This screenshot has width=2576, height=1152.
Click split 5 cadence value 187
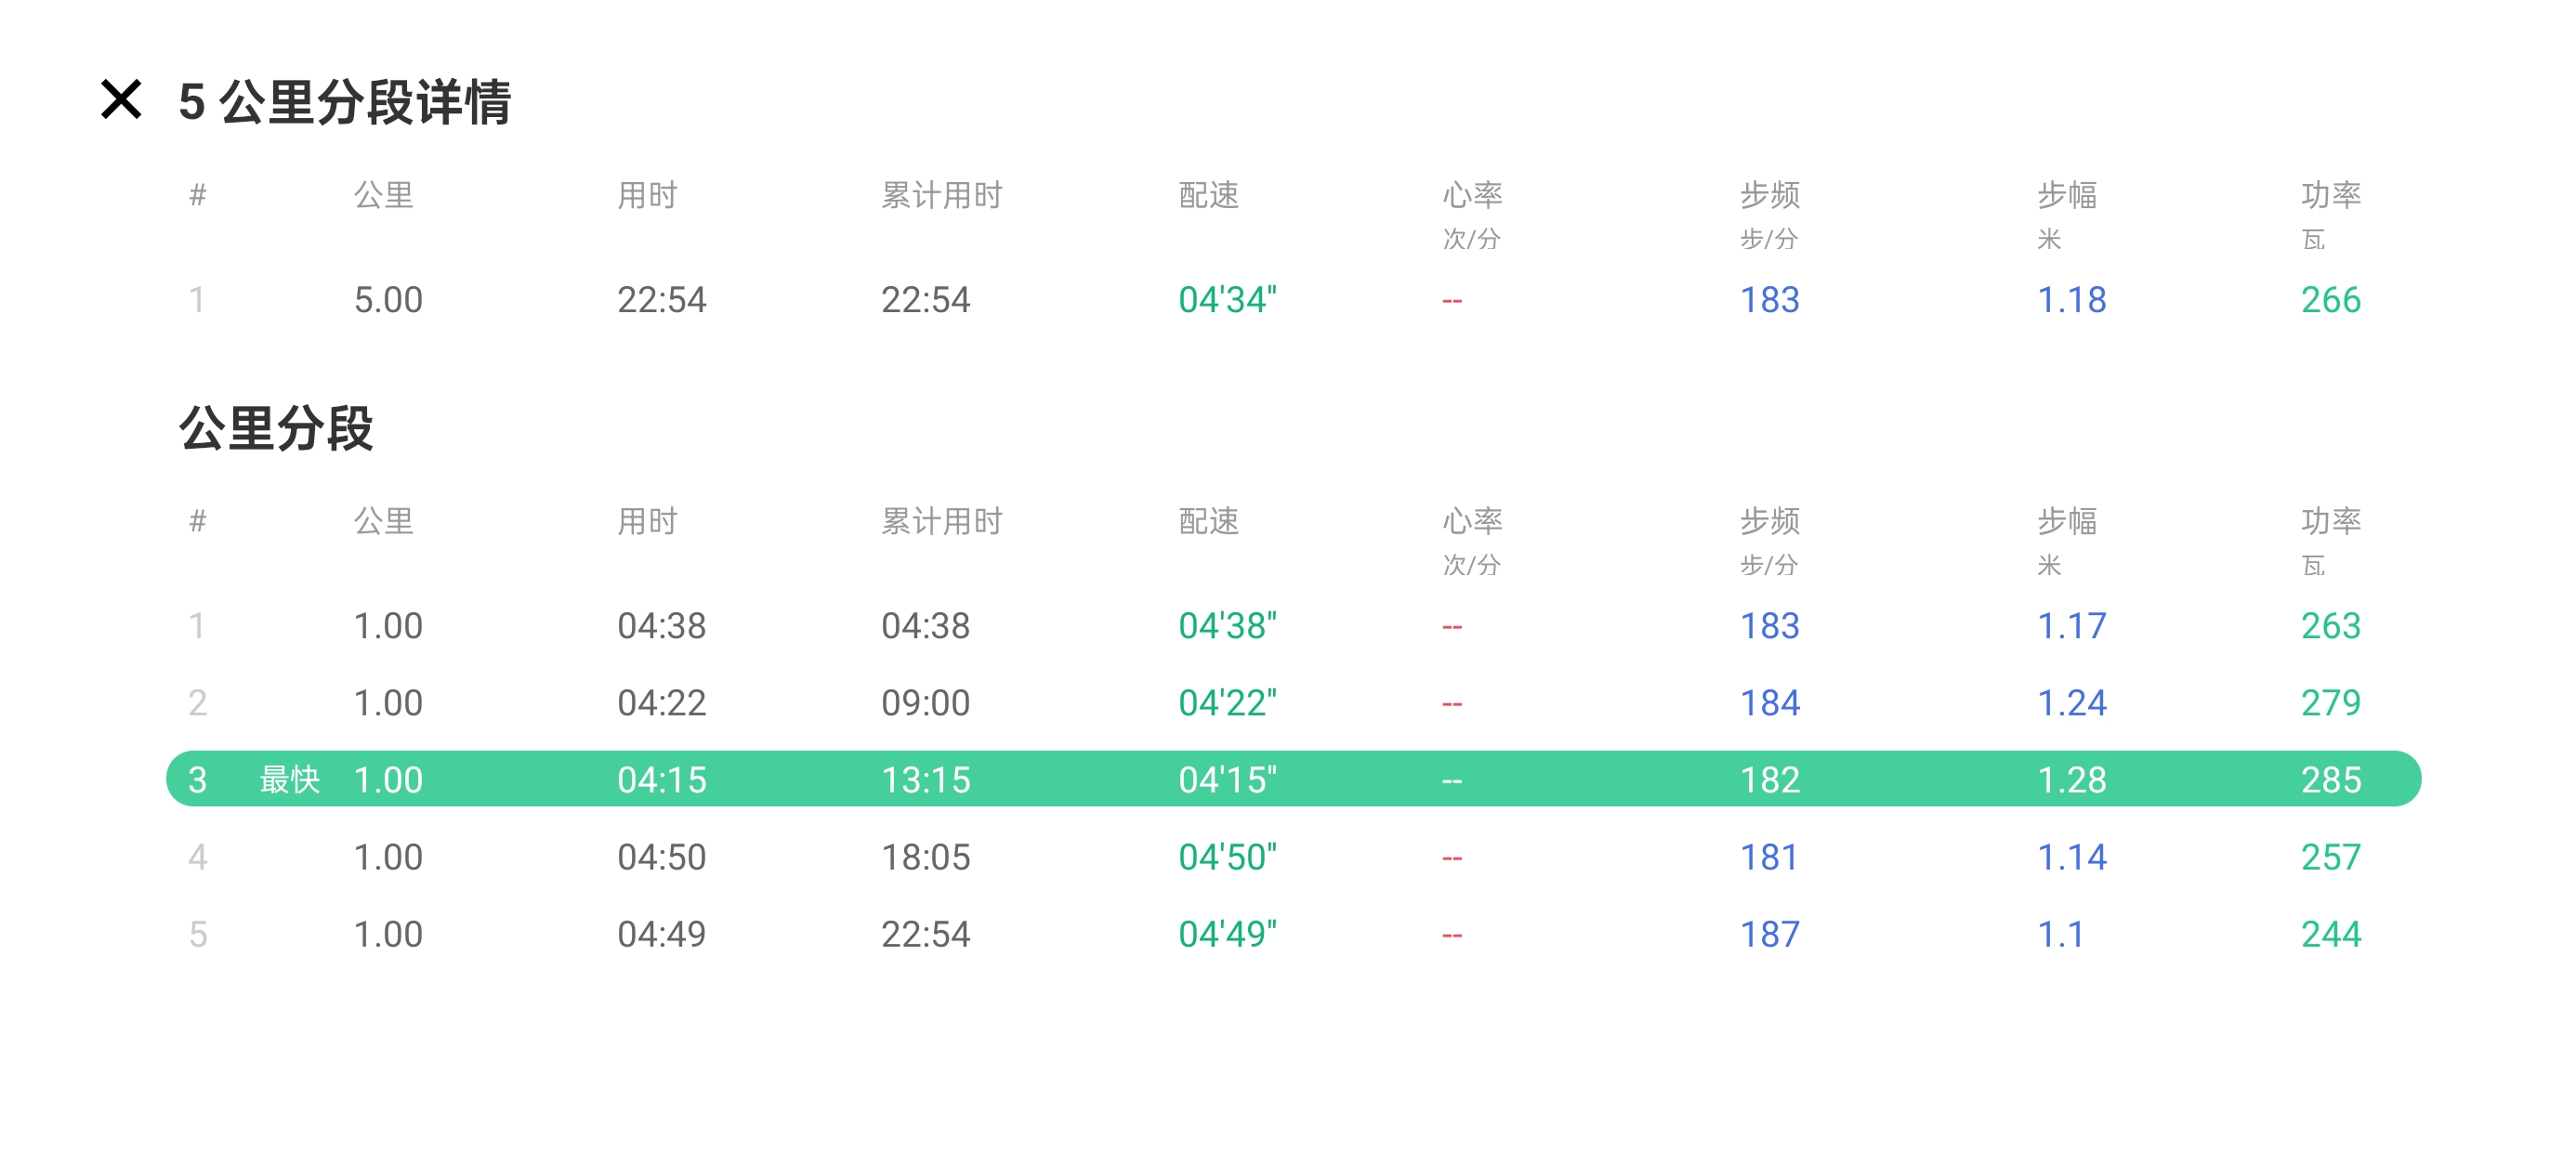pyautogui.click(x=1769, y=934)
